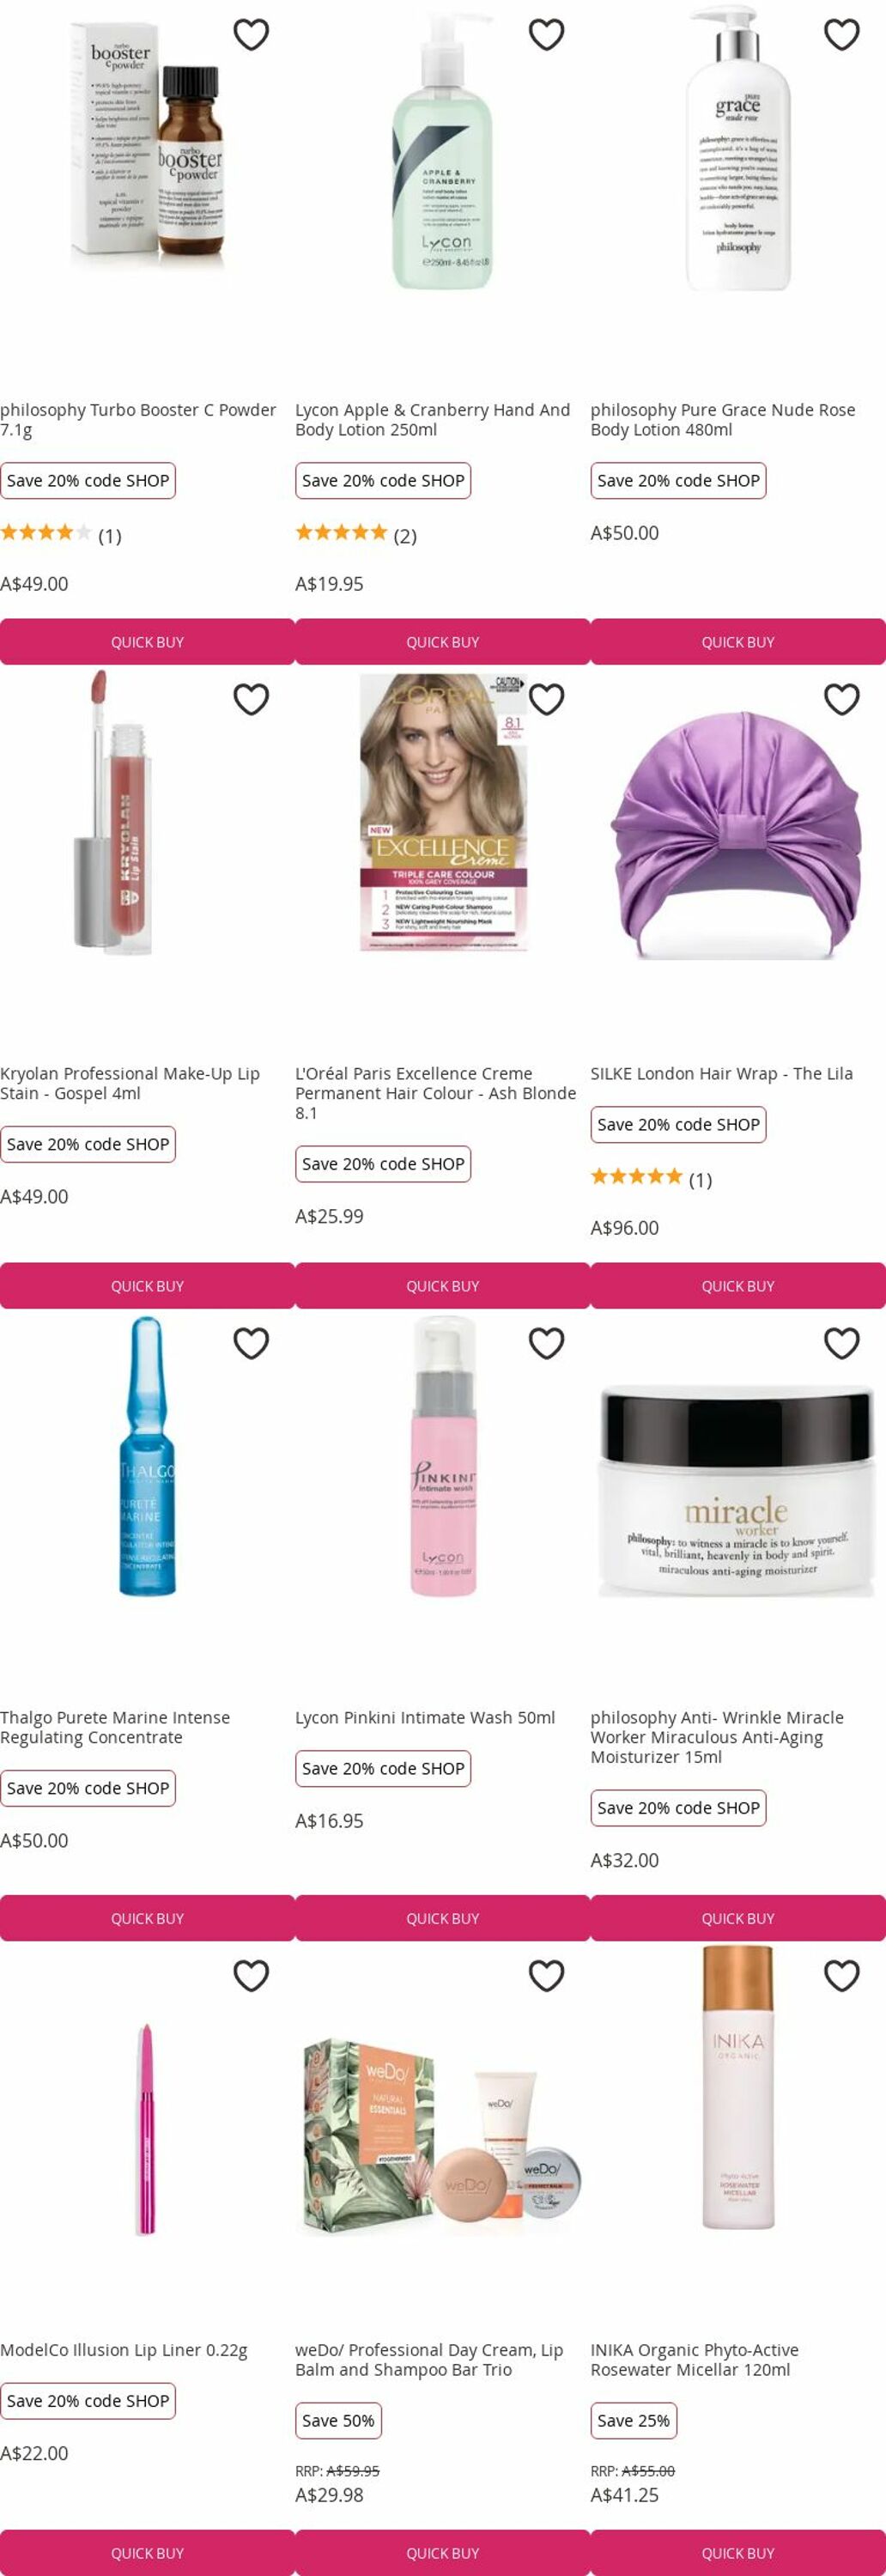Click Save 50% badge on weDo/ trio
The width and height of the screenshot is (886, 2576).
coord(338,2420)
